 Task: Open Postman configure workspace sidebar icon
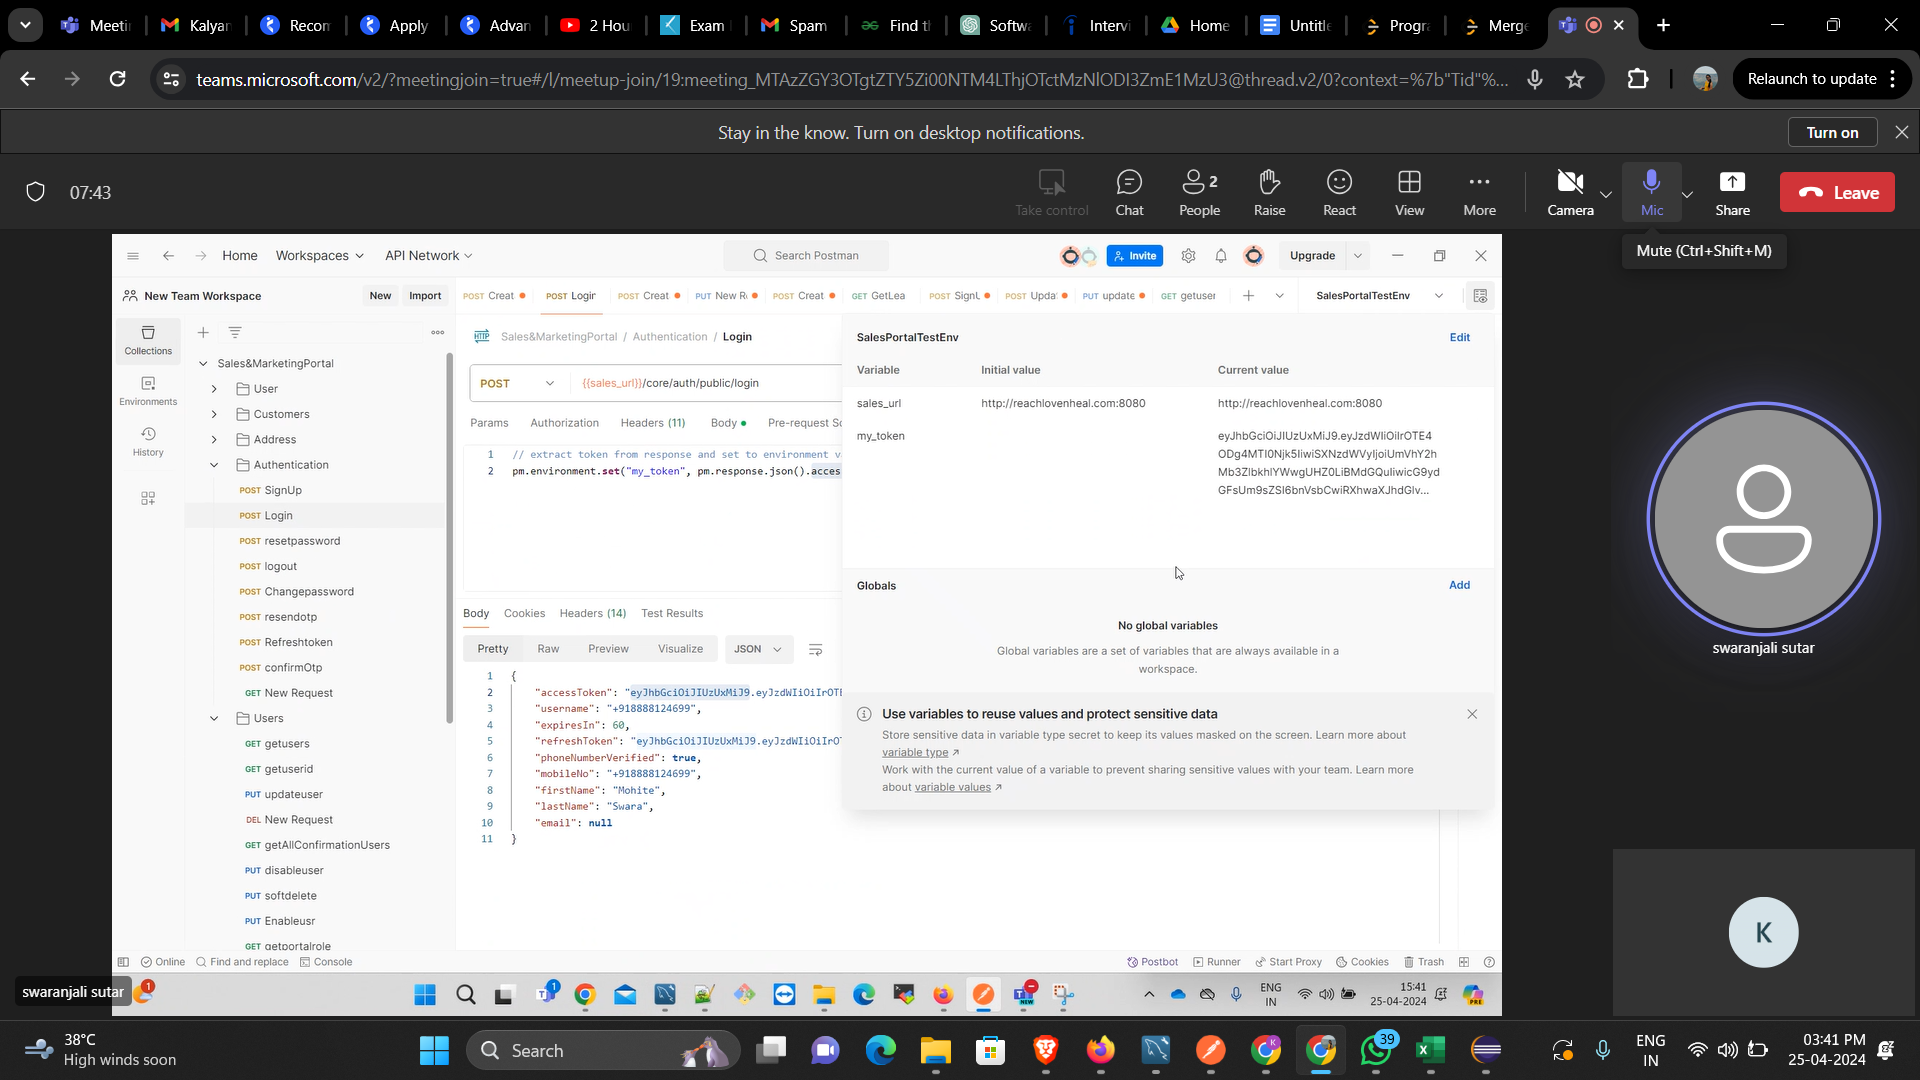coord(148,498)
